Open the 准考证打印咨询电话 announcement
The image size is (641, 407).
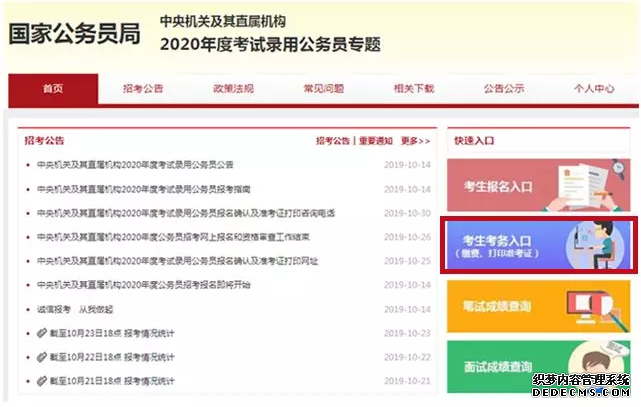point(186,213)
